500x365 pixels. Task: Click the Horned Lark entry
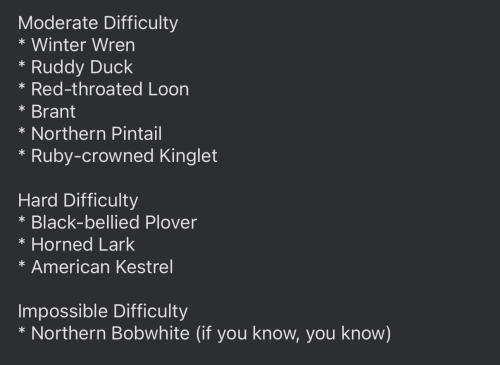[x=83, y=245]
